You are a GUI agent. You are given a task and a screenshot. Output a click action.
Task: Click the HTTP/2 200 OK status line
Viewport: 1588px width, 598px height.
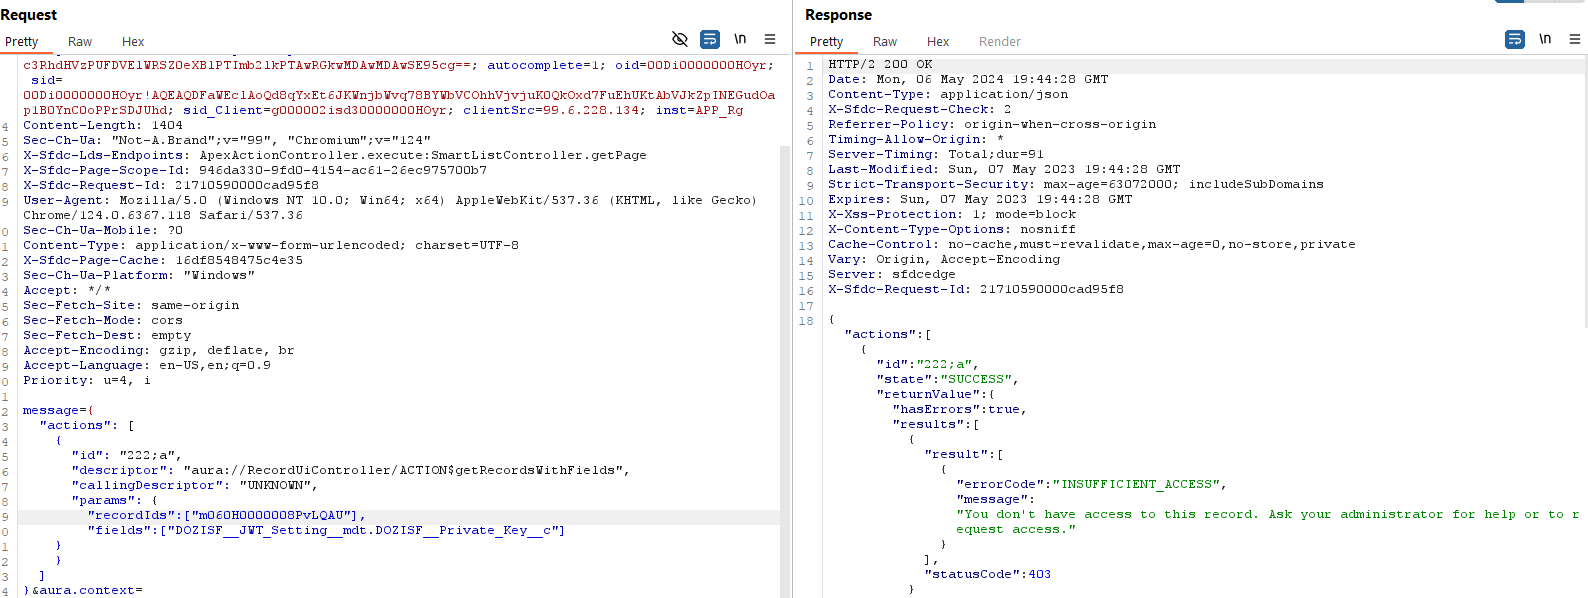pyautogui.click(x=880, y=64)
